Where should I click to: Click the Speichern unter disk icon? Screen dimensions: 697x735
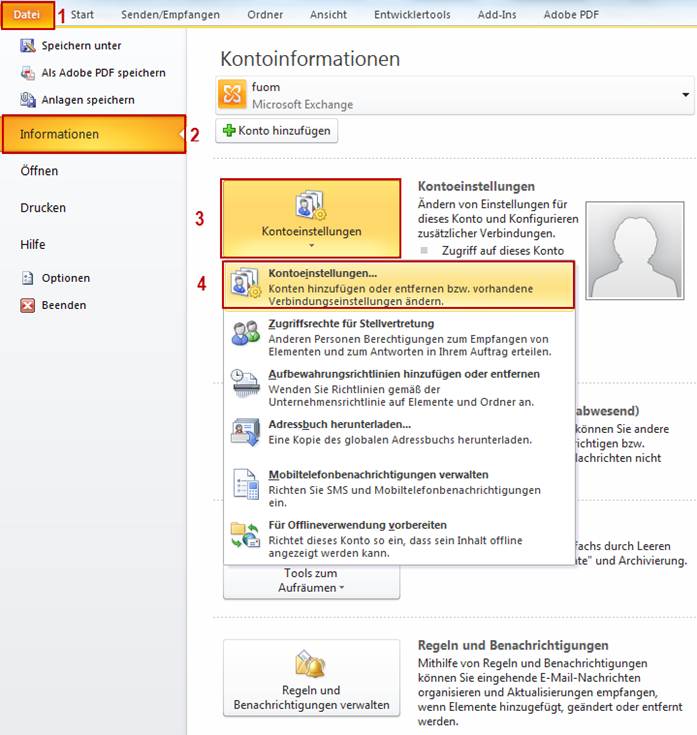tap(28, 46)
